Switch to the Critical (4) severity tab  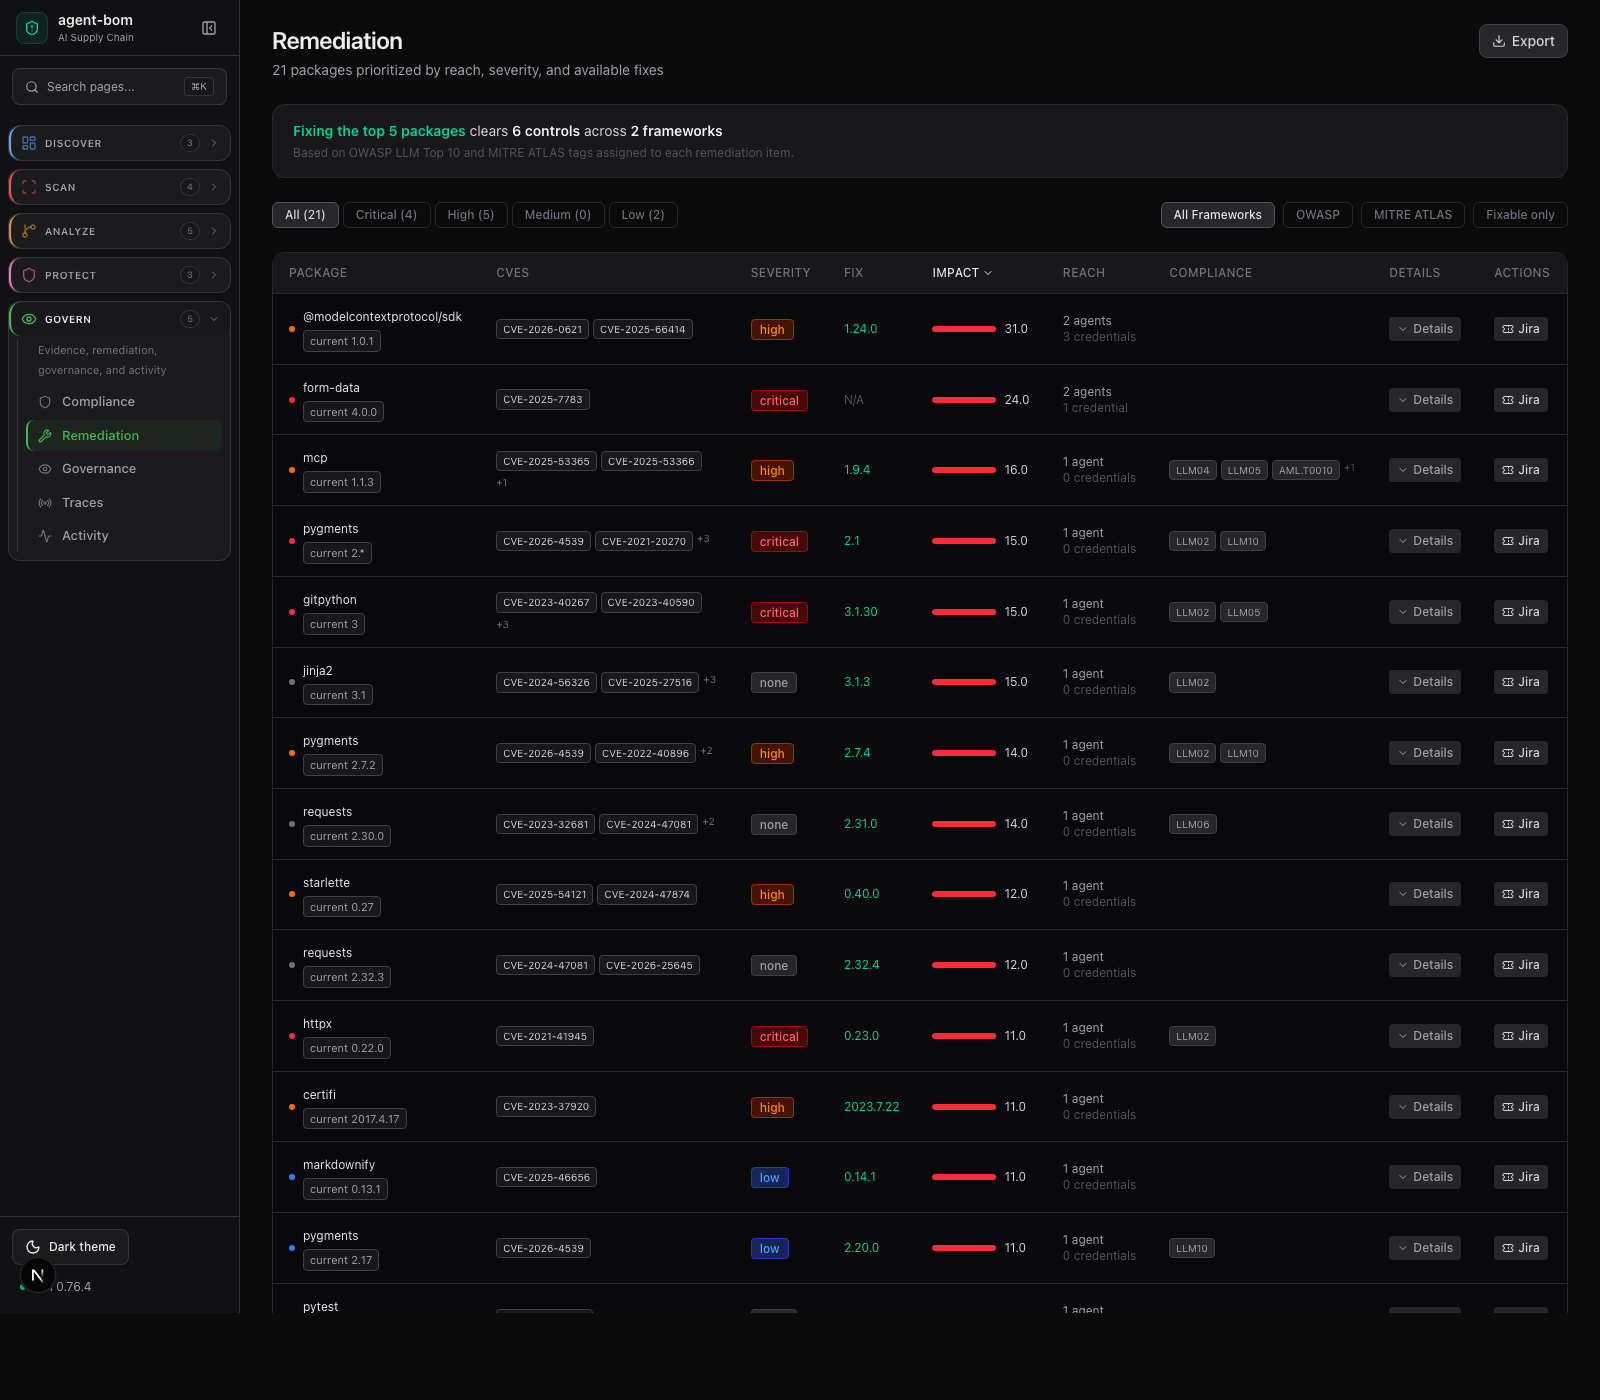(x=386, y=215)
